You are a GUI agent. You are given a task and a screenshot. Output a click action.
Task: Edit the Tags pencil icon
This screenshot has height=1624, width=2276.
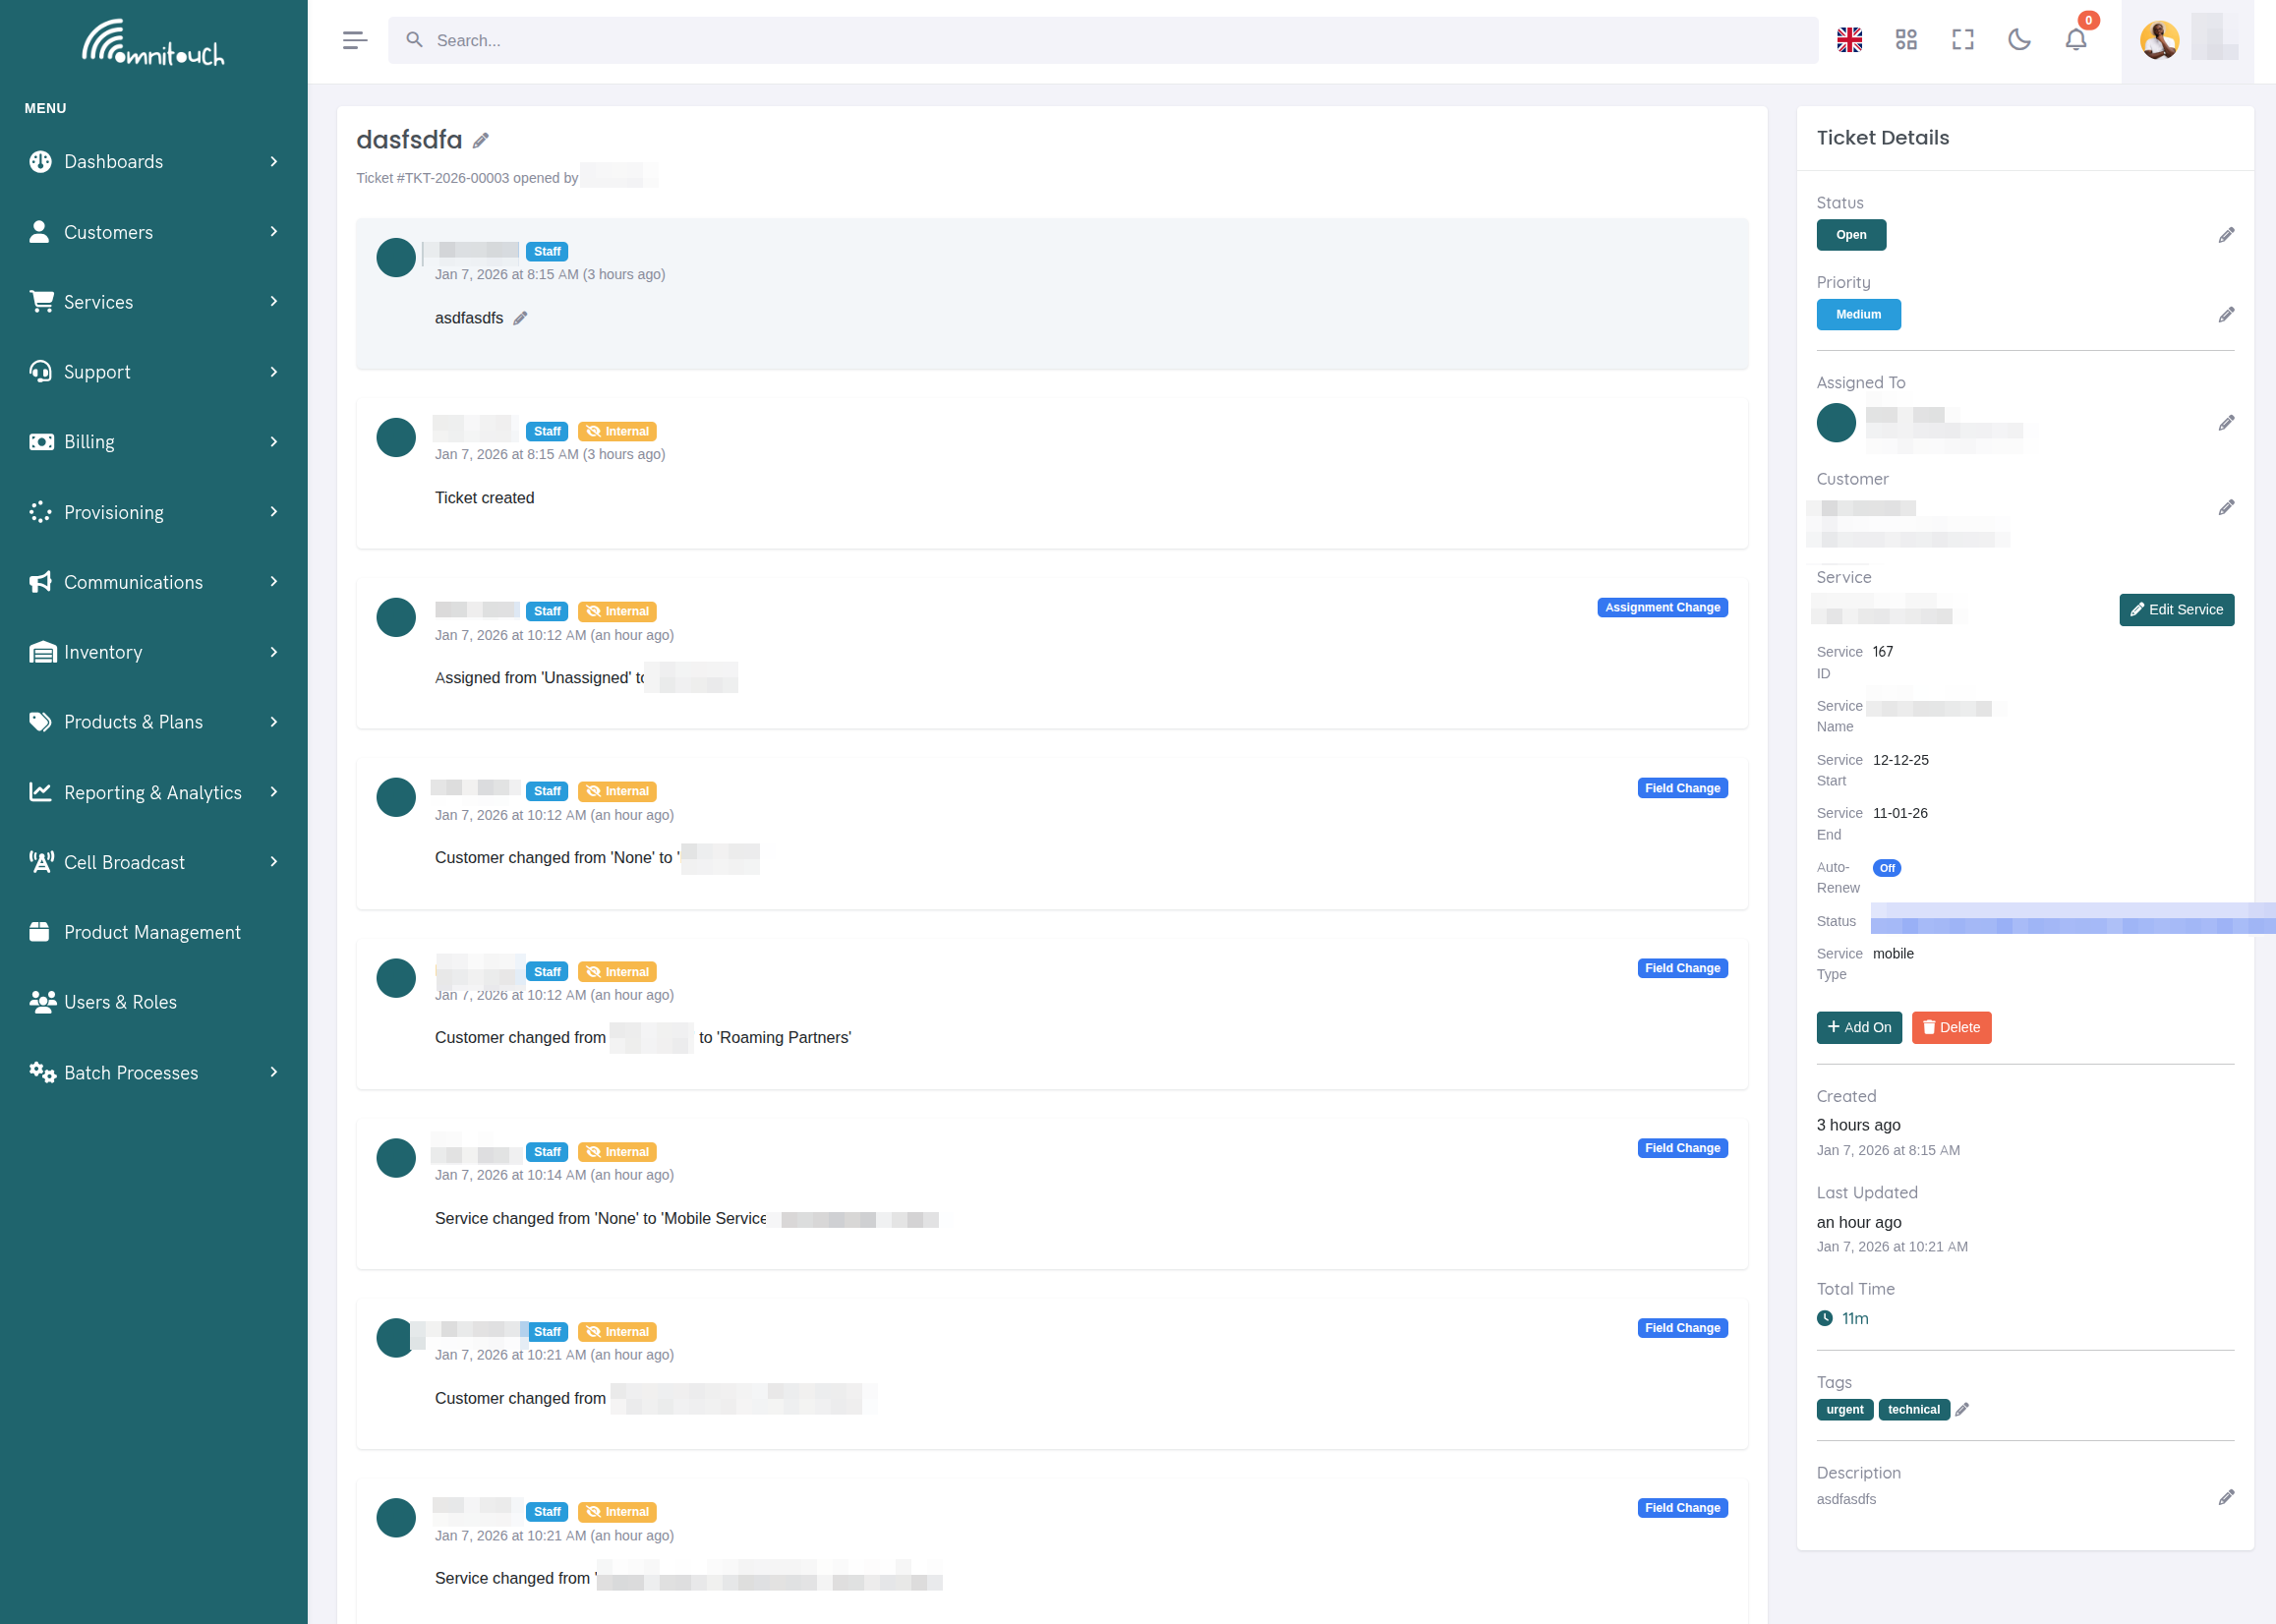1962,1409
